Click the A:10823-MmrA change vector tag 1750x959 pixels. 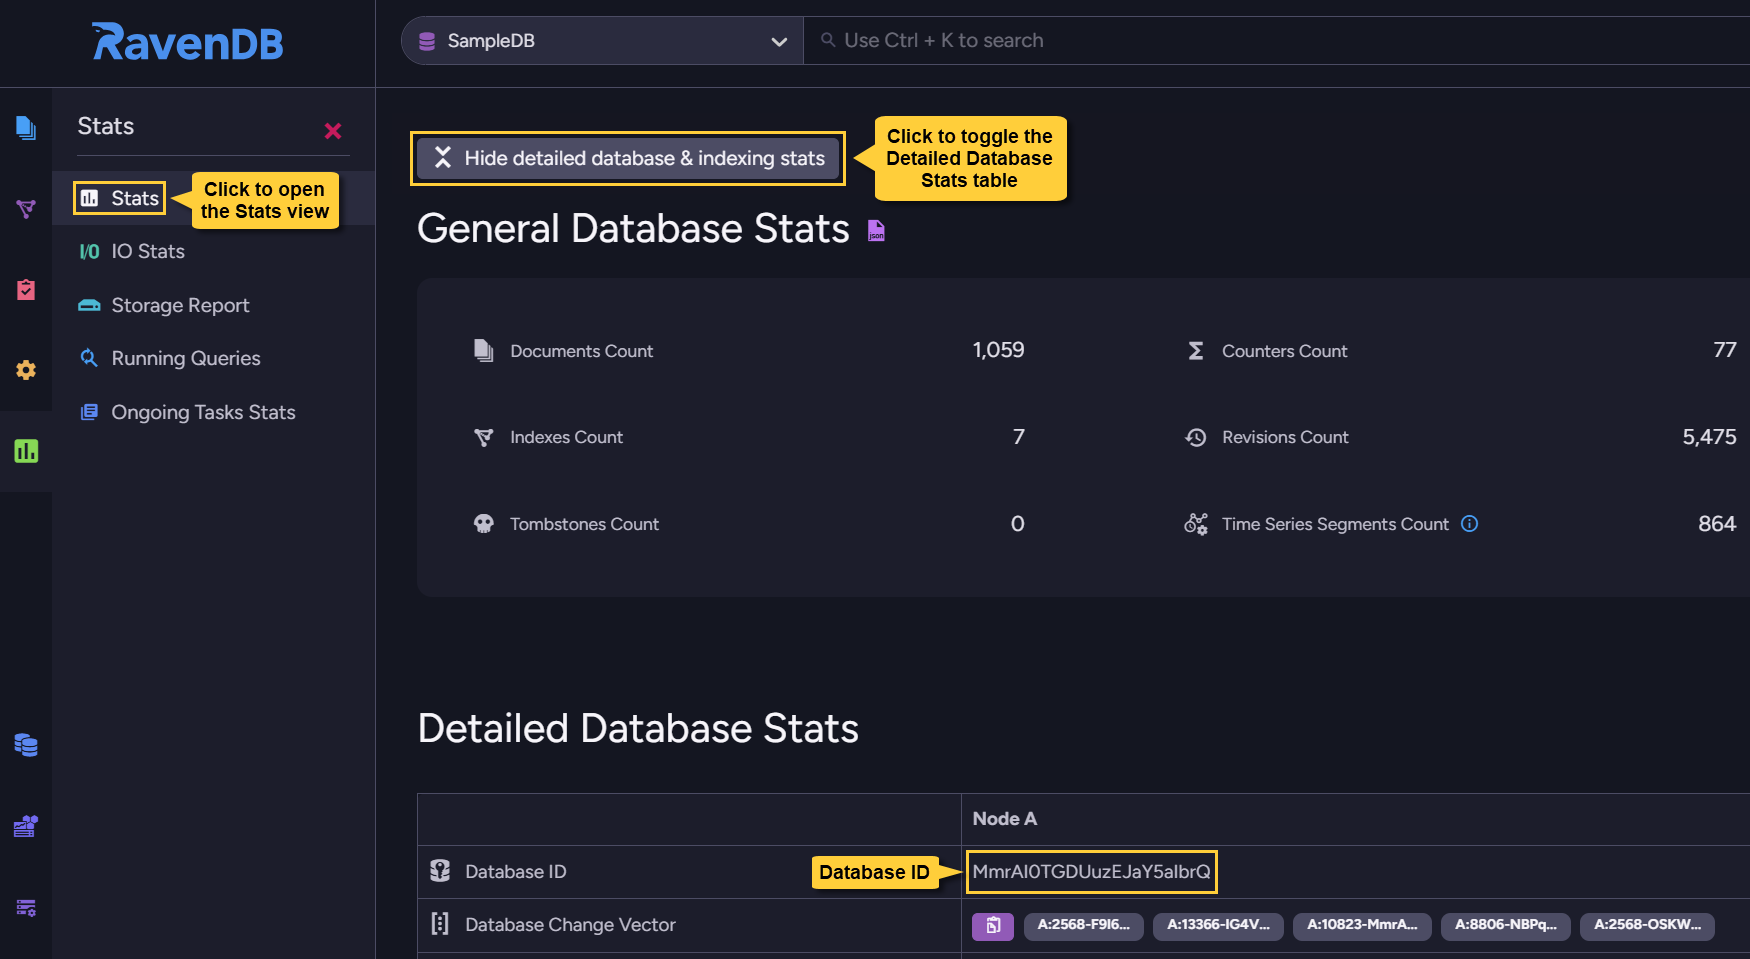click(1362, 926)
